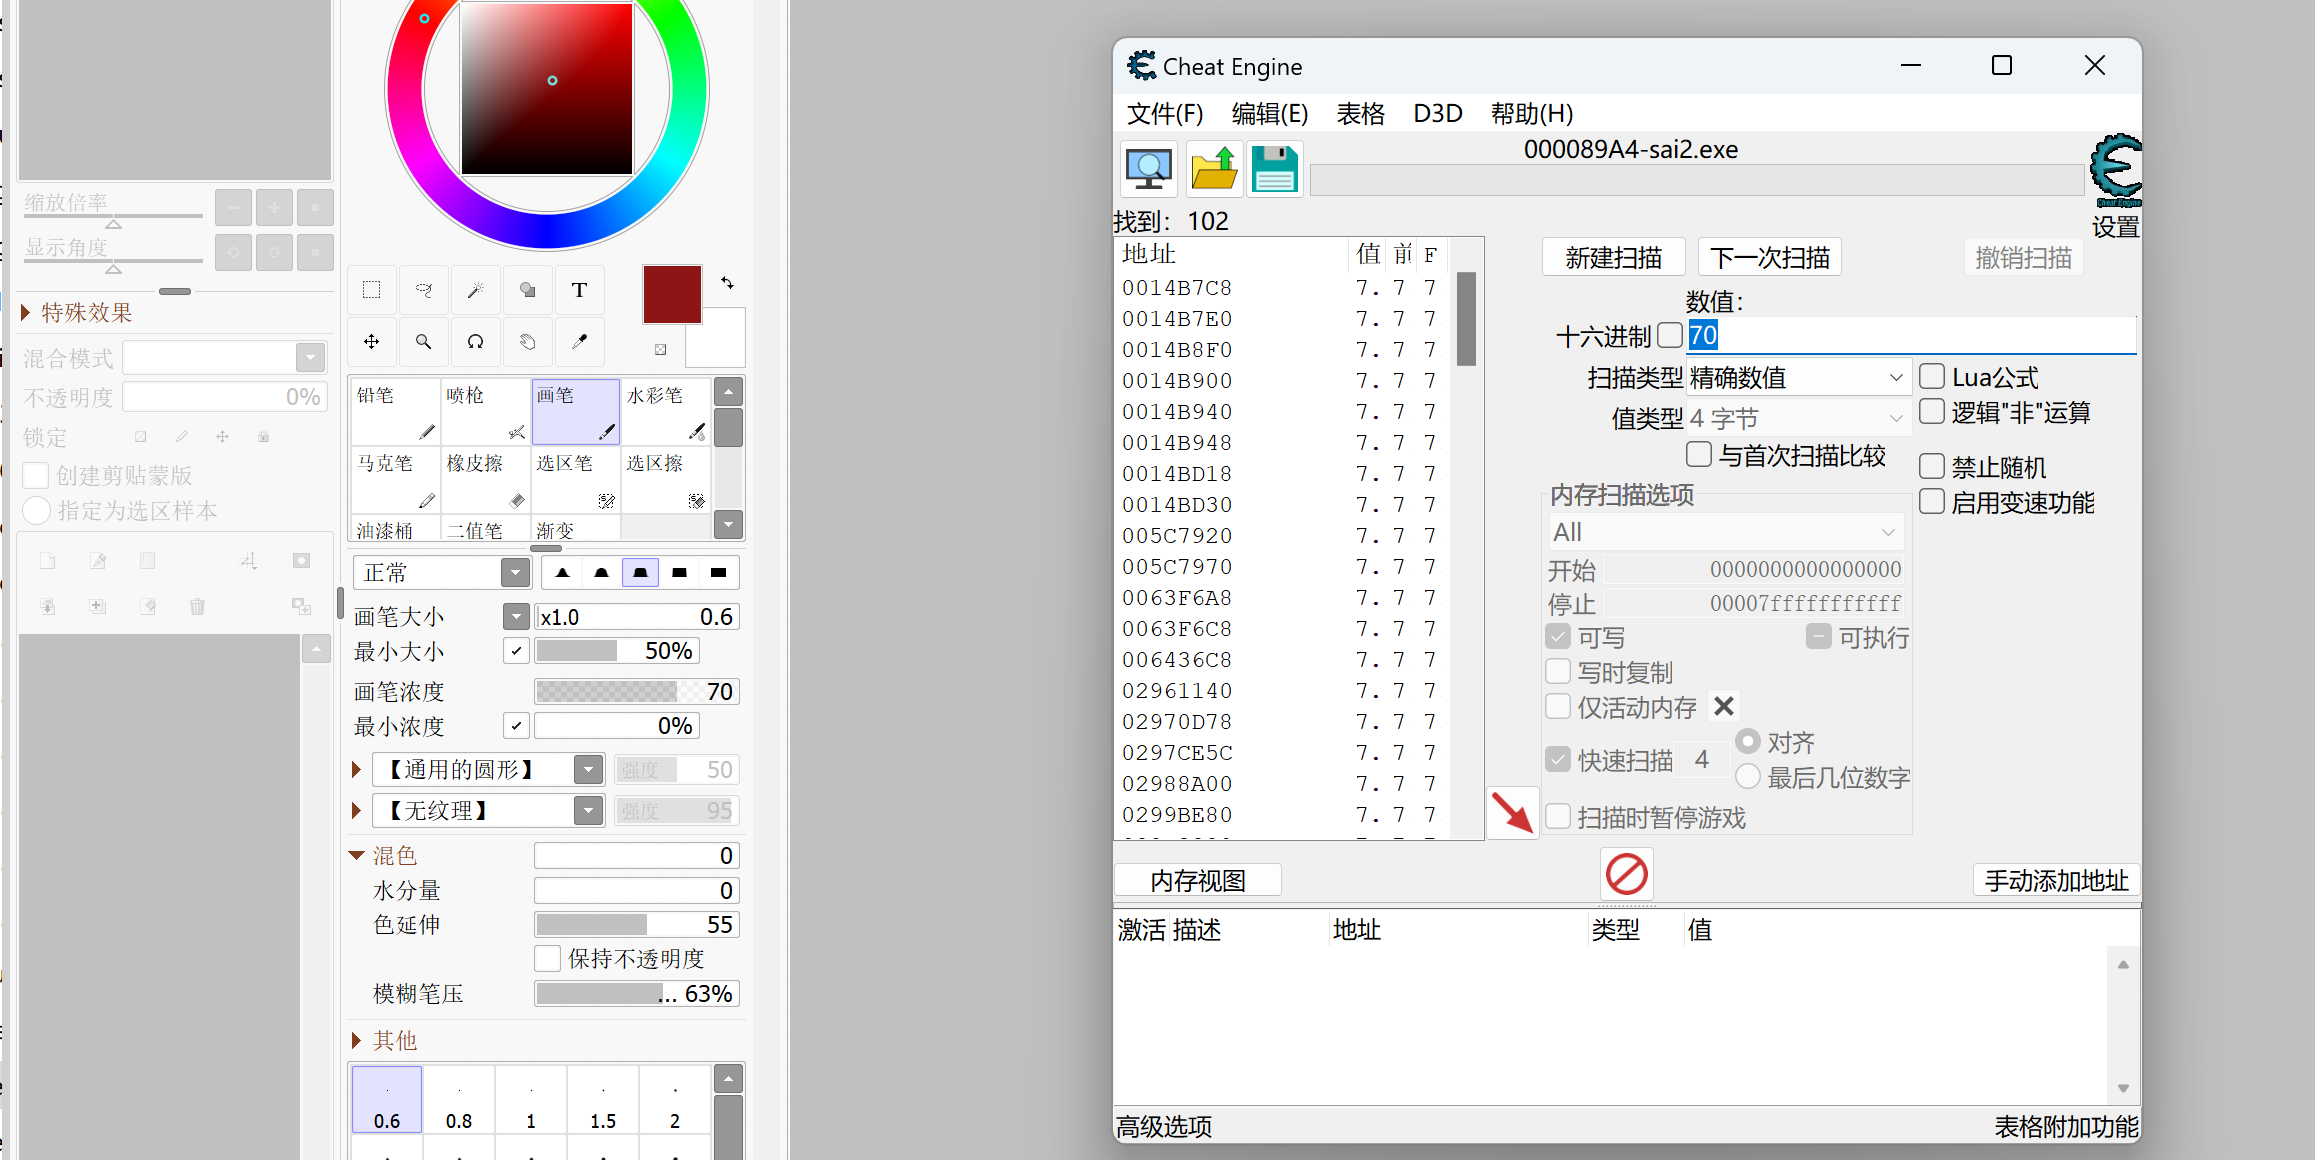This screenshot has width=2315, height=1160.
Task: Click the dark red foreground color swatch
Action: click(x=671, y=294)
